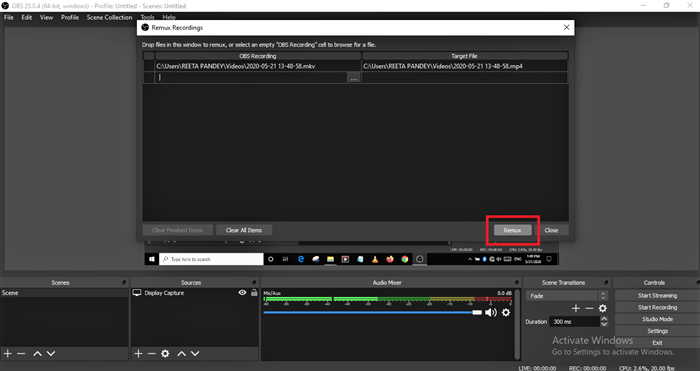Increase transition duration with the up arrow
Viewport: 700px width, 371px height.
(x=604, y=319)
